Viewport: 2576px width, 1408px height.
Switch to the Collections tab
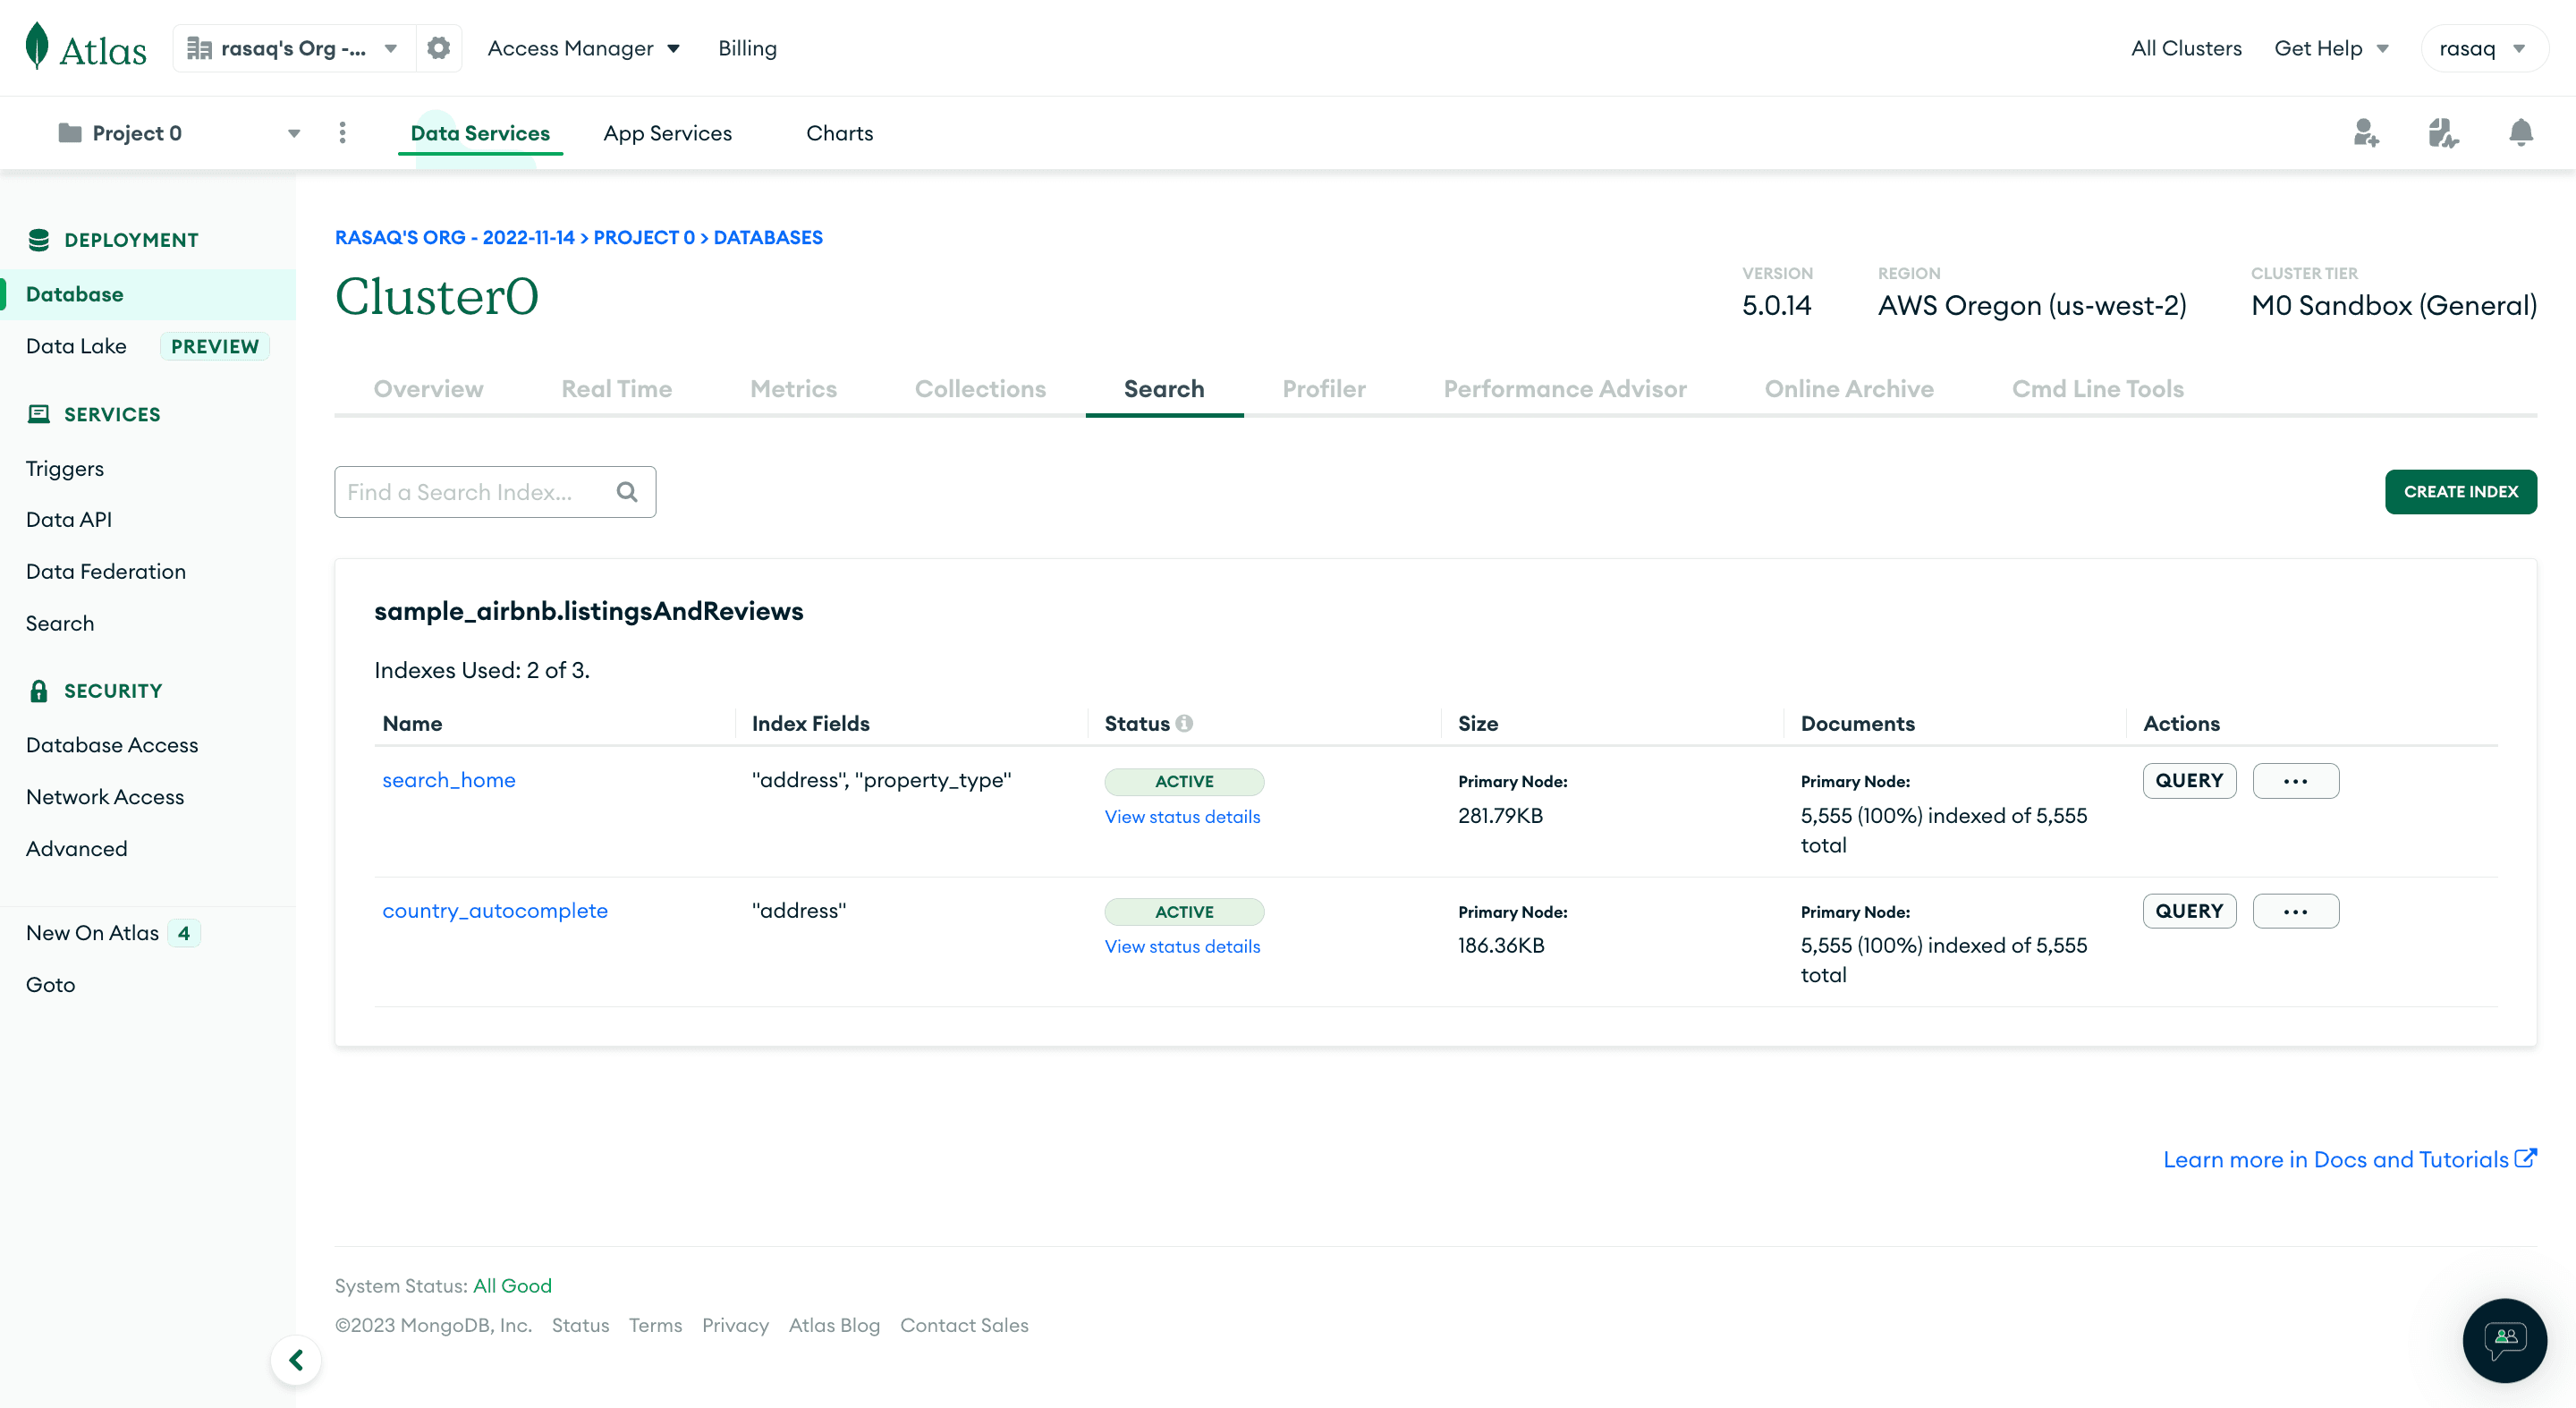click(979, 389)
